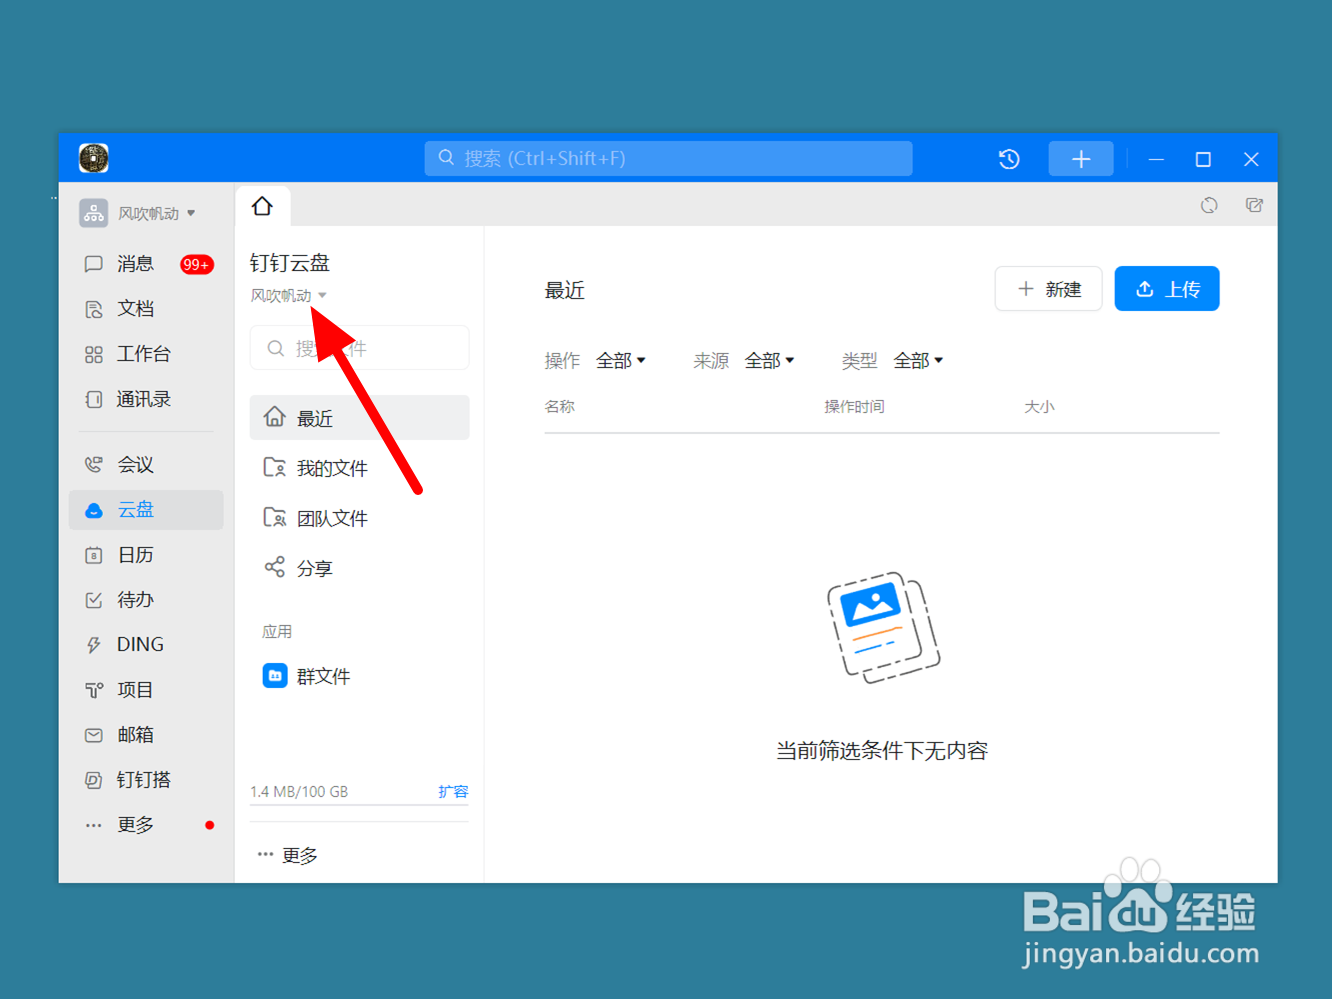Click the global search bar (Ctrl+Shift+F)
The width and height of the screenshot is (1332, 999).
668,158
